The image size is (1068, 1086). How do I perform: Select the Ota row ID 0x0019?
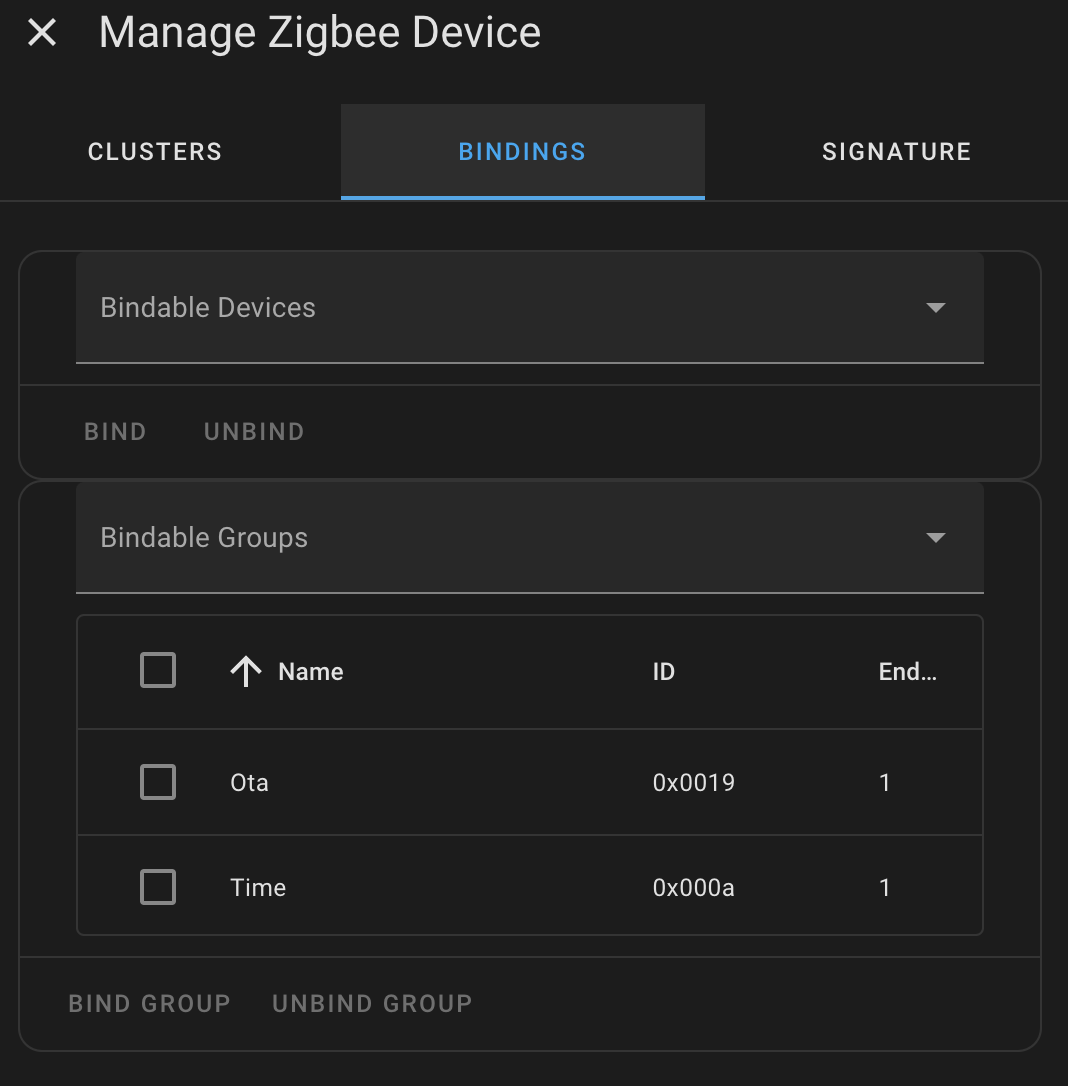click(694, 782)
